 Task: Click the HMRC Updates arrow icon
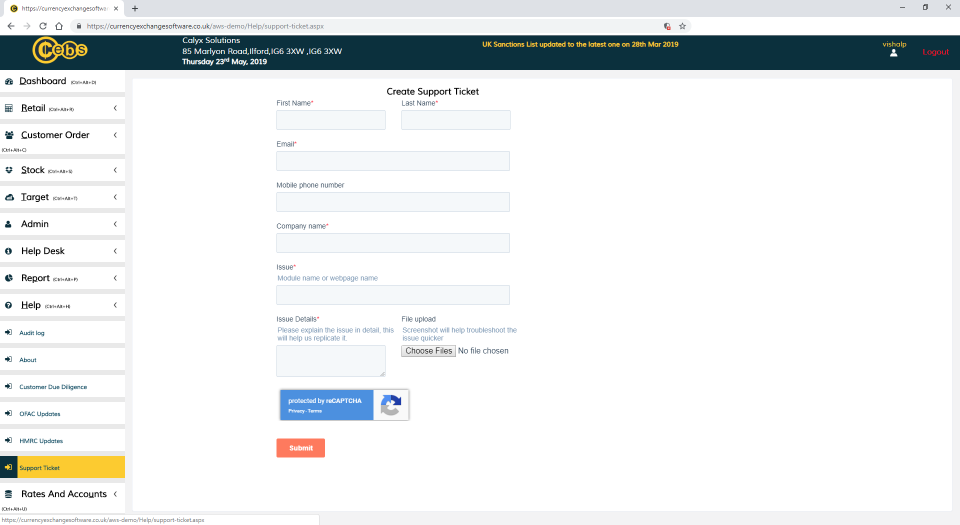9,440
